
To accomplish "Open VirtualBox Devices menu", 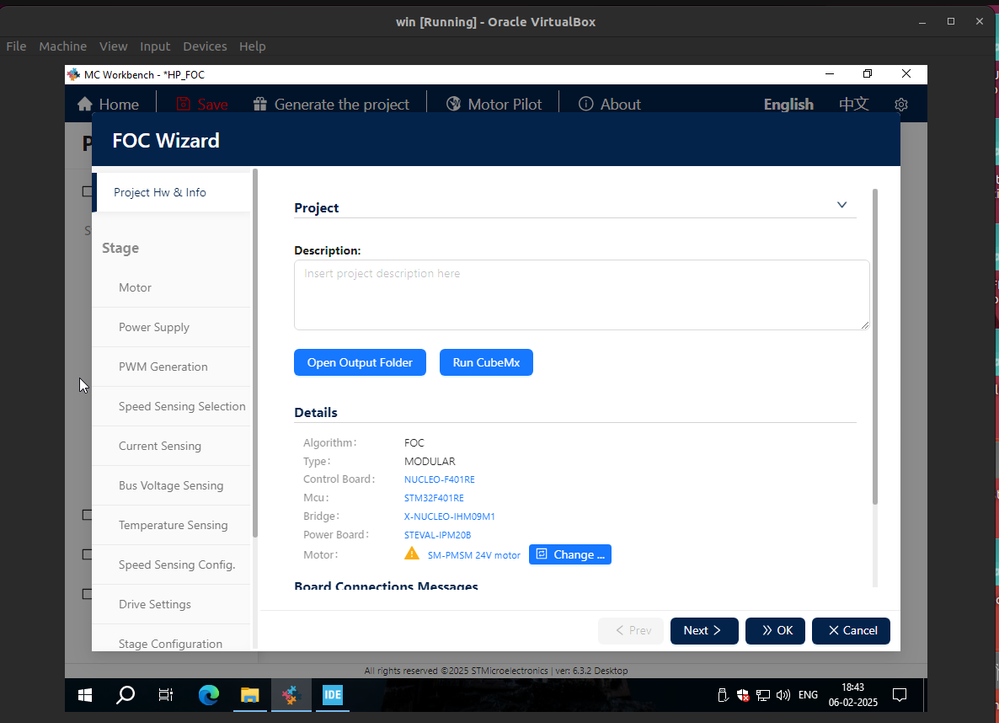I will coord(205,47).
